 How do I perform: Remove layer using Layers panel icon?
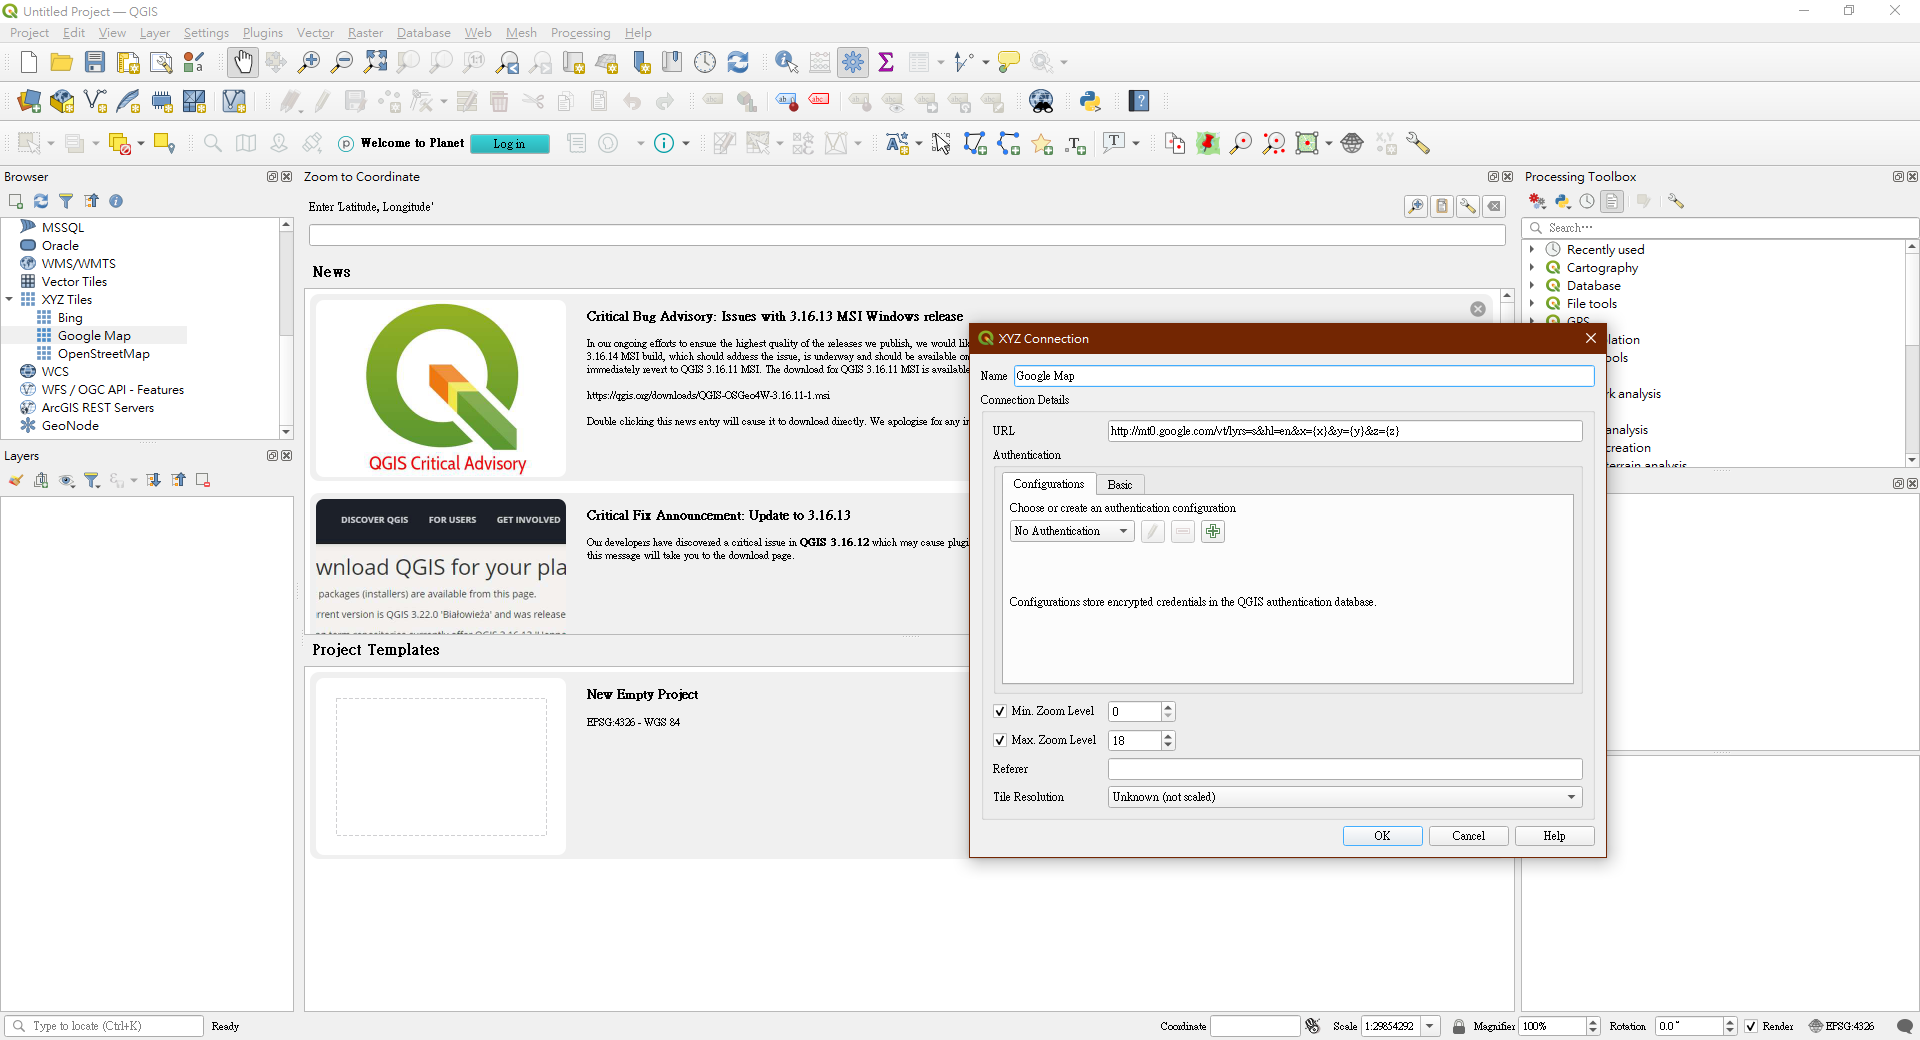tap(203, 480)
